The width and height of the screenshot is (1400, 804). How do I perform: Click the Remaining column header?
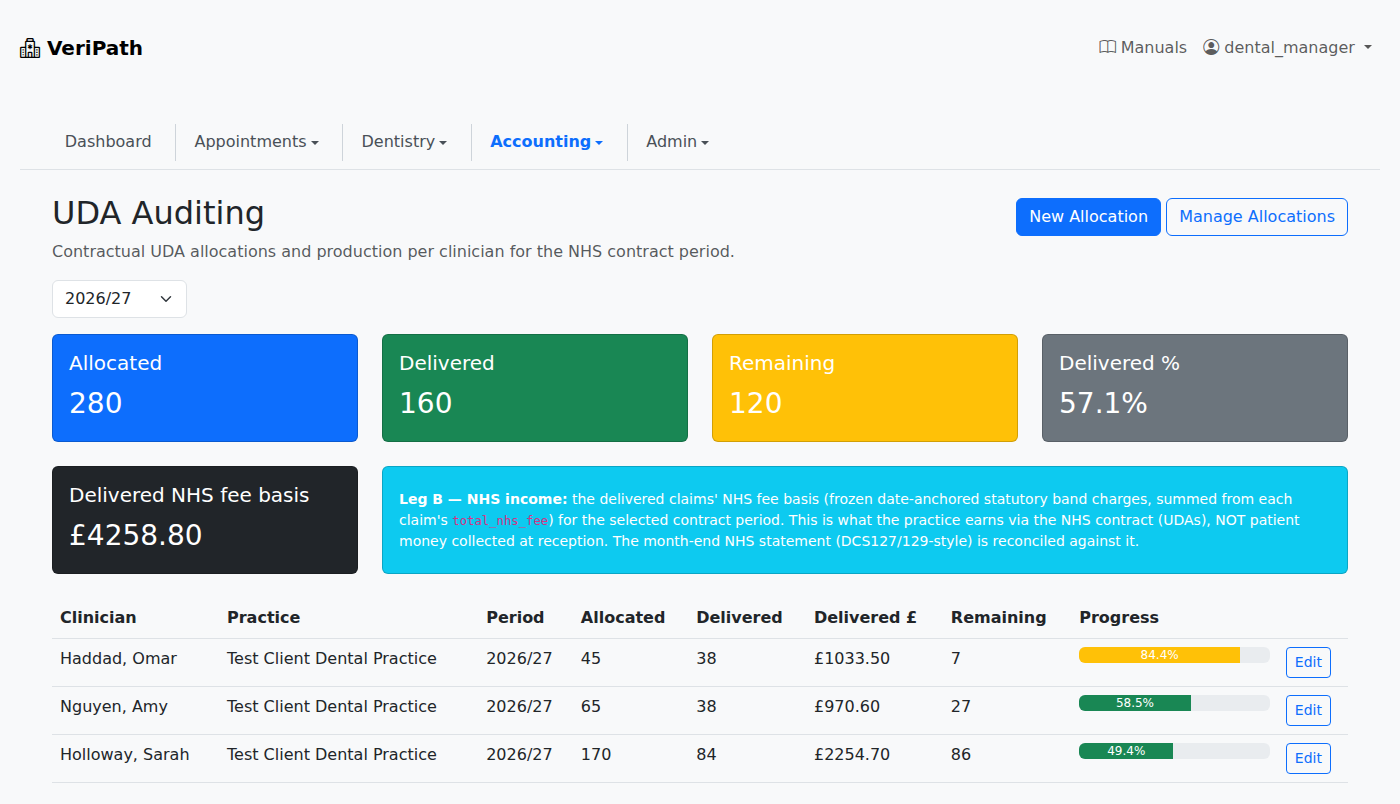[998, 618]
